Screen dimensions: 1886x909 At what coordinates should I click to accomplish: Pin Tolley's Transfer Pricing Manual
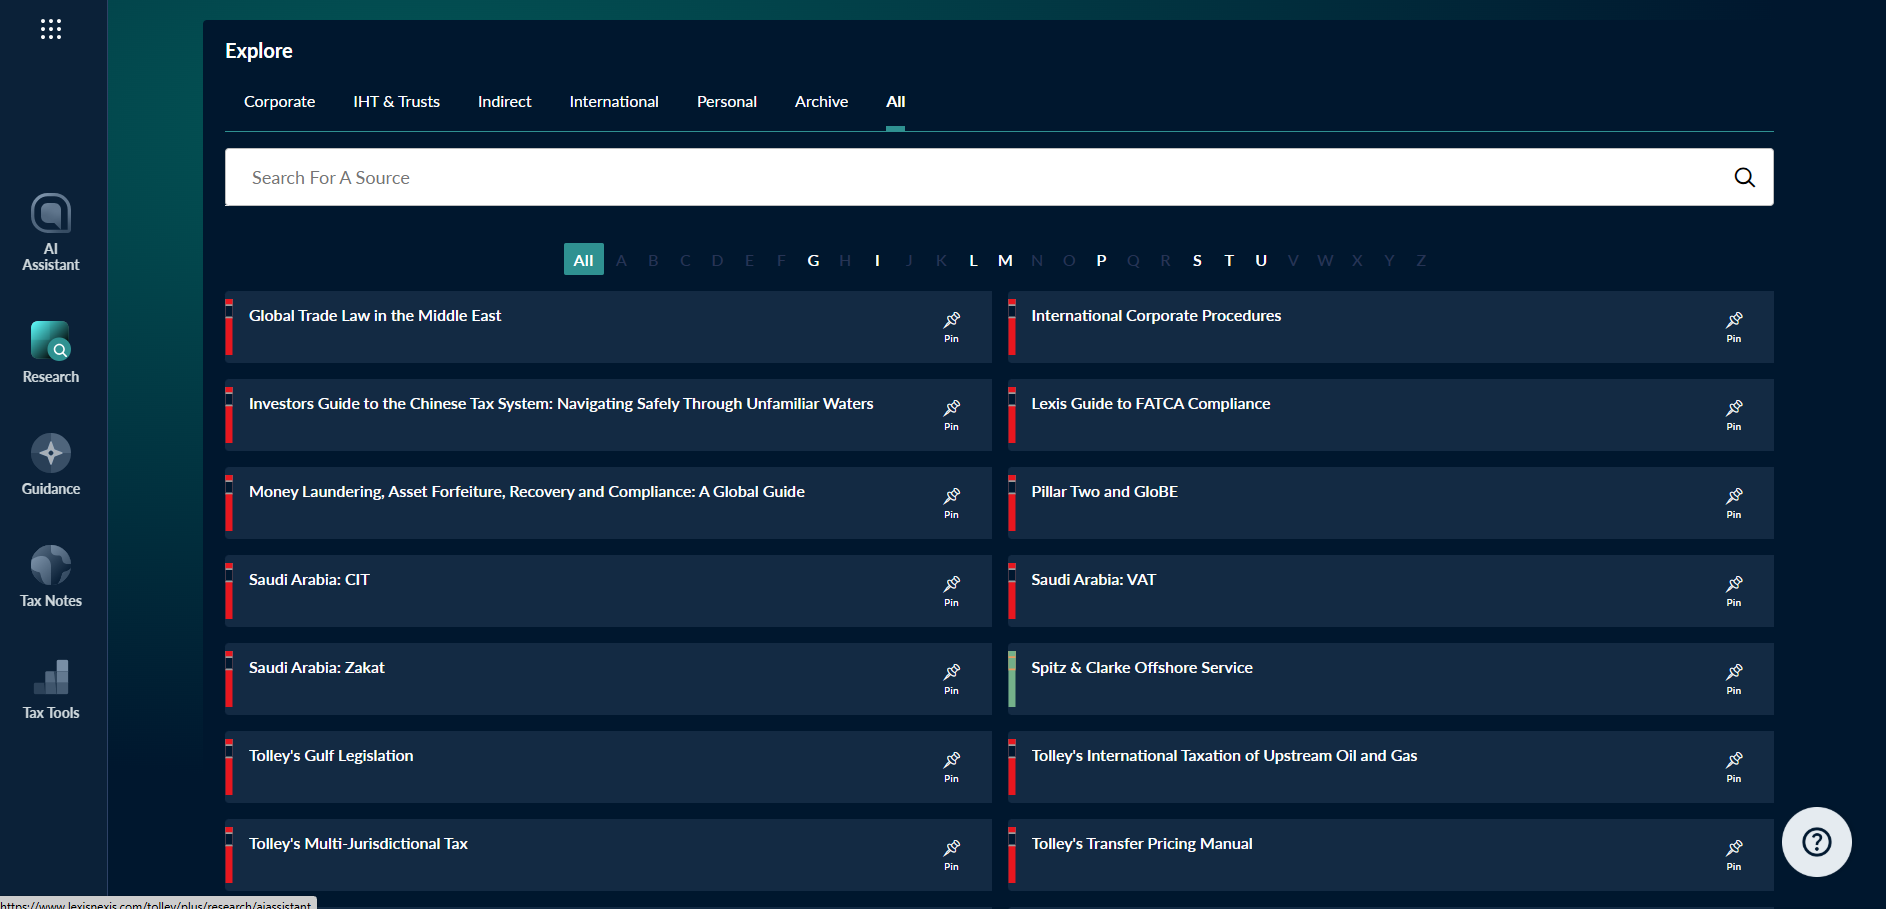pyautogui.click(x=1733, y=855)
